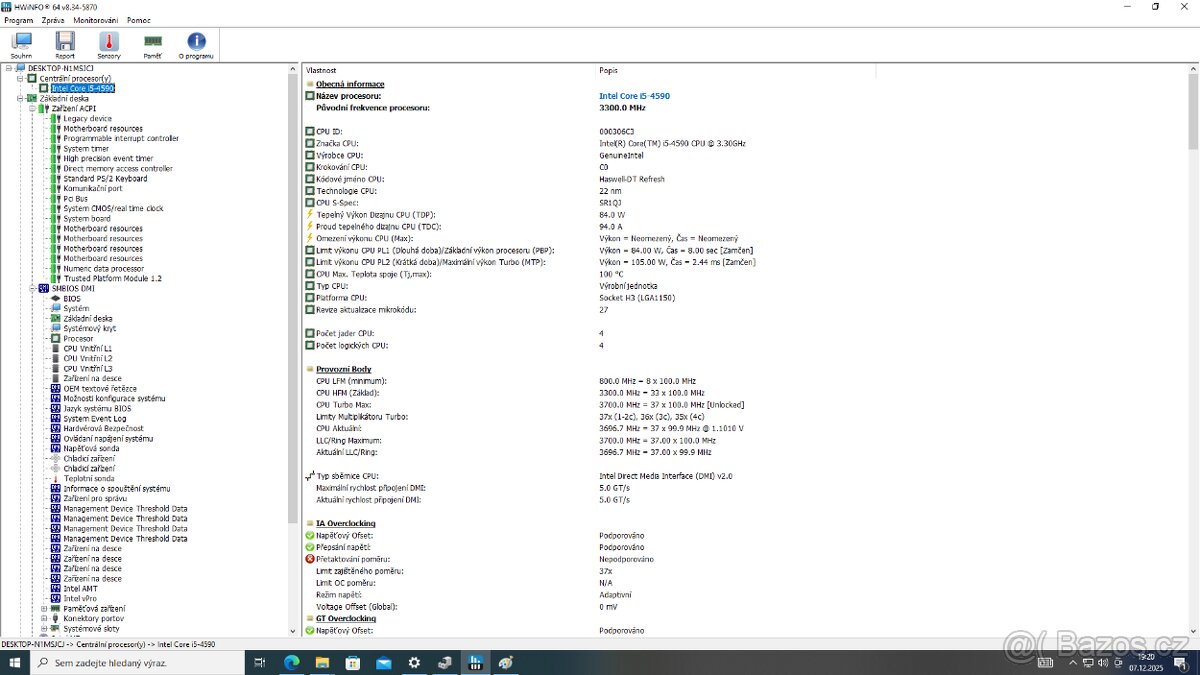Click the red X beside Přetaktování poměru
This screenshot has width=1200, height=675.
310,559
